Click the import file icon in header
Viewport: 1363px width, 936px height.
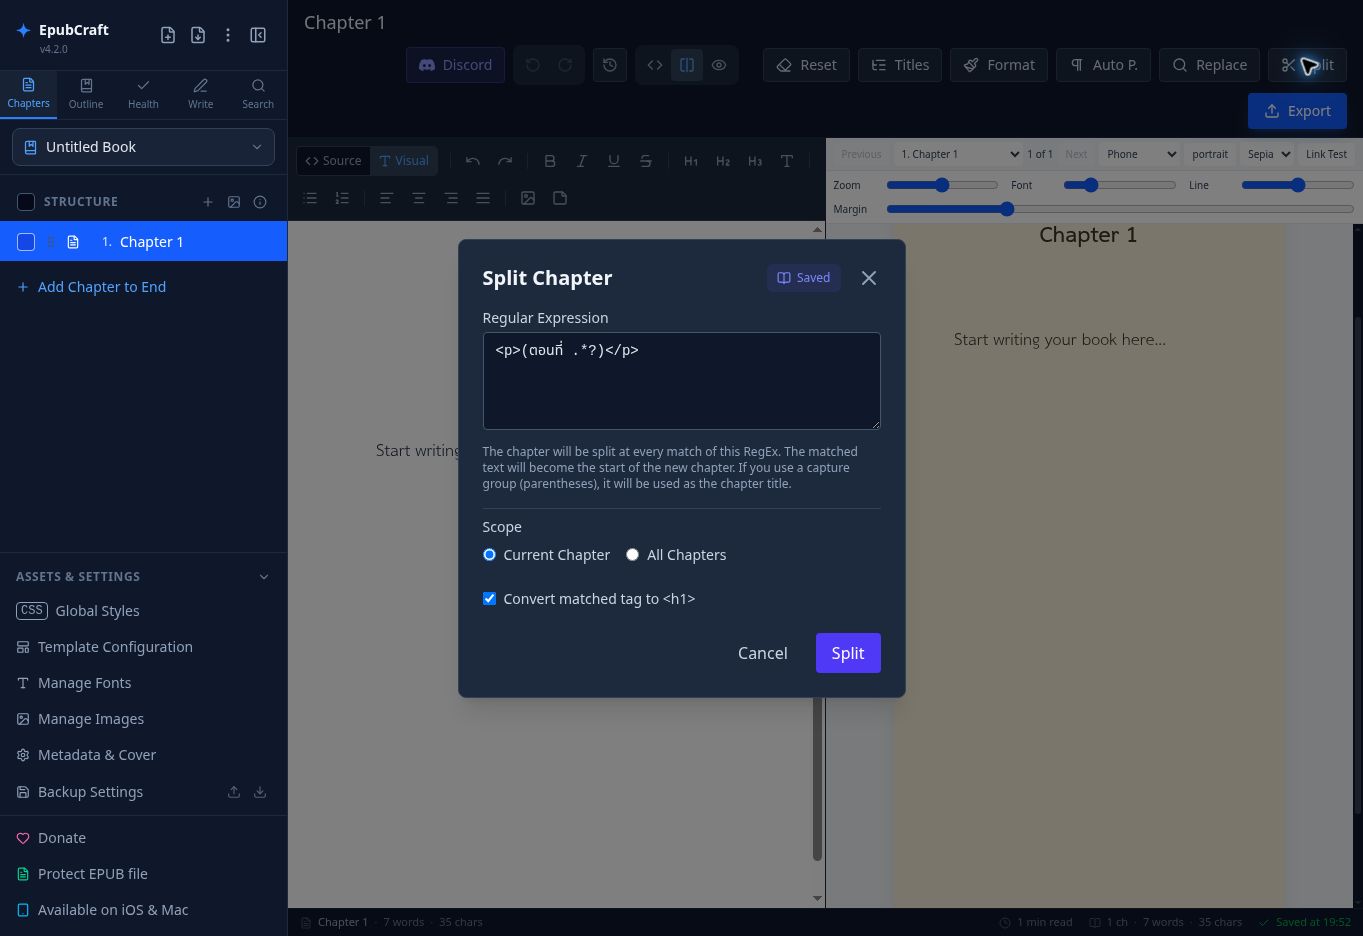[x=198, y=35]
